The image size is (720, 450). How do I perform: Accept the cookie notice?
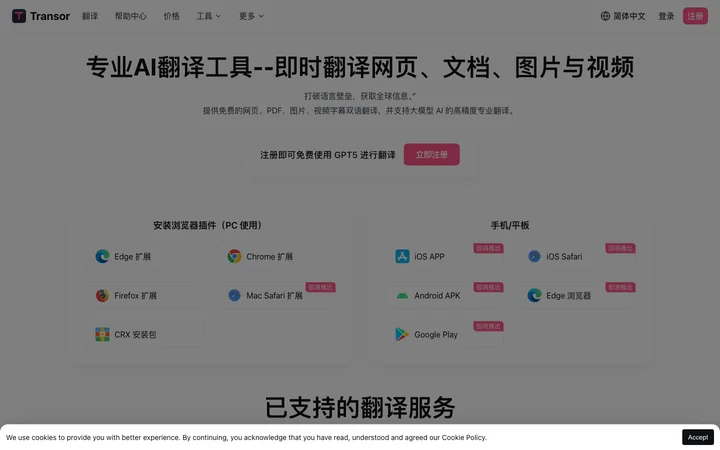(x=698, y=437)
